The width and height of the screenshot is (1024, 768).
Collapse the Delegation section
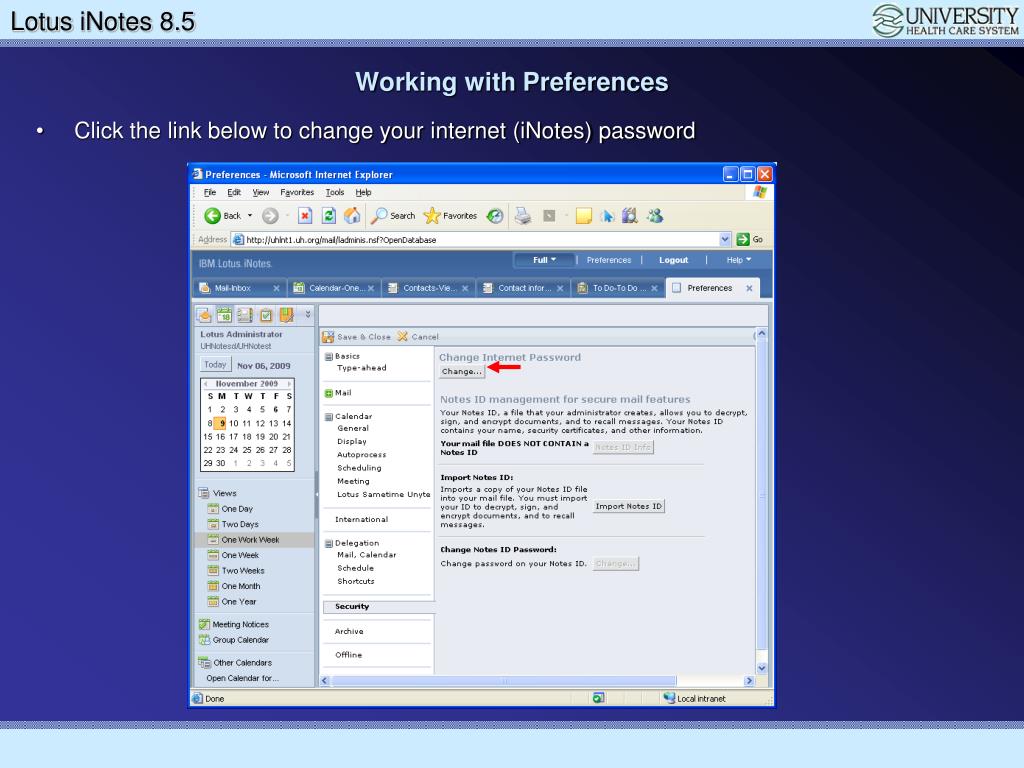(x=329, y=543)
